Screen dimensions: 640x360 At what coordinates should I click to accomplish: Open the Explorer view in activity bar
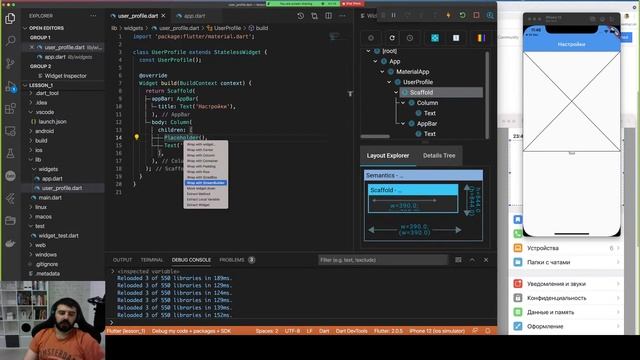click(x=11, y=18)
